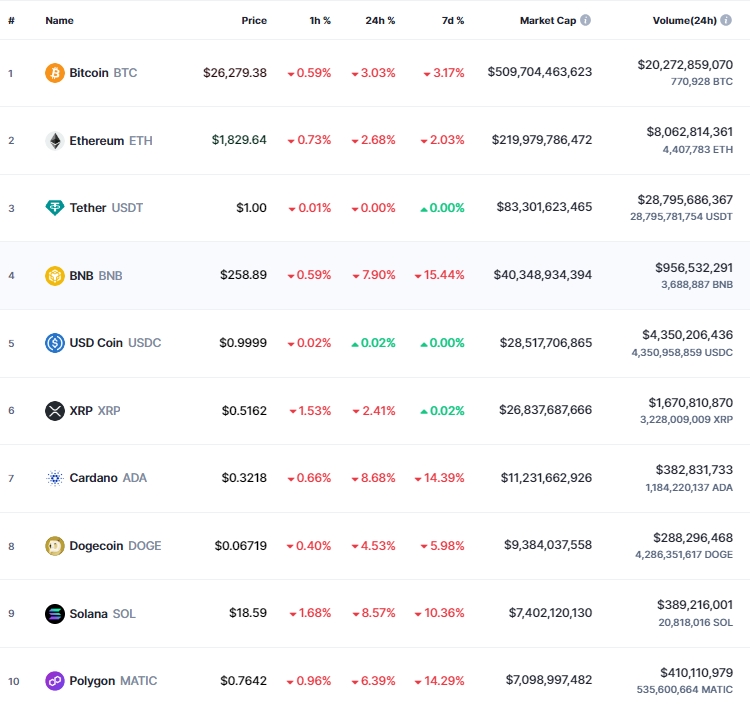Click Cardano price $0.3218
The image size is (750, 713).
coord(244,478)
